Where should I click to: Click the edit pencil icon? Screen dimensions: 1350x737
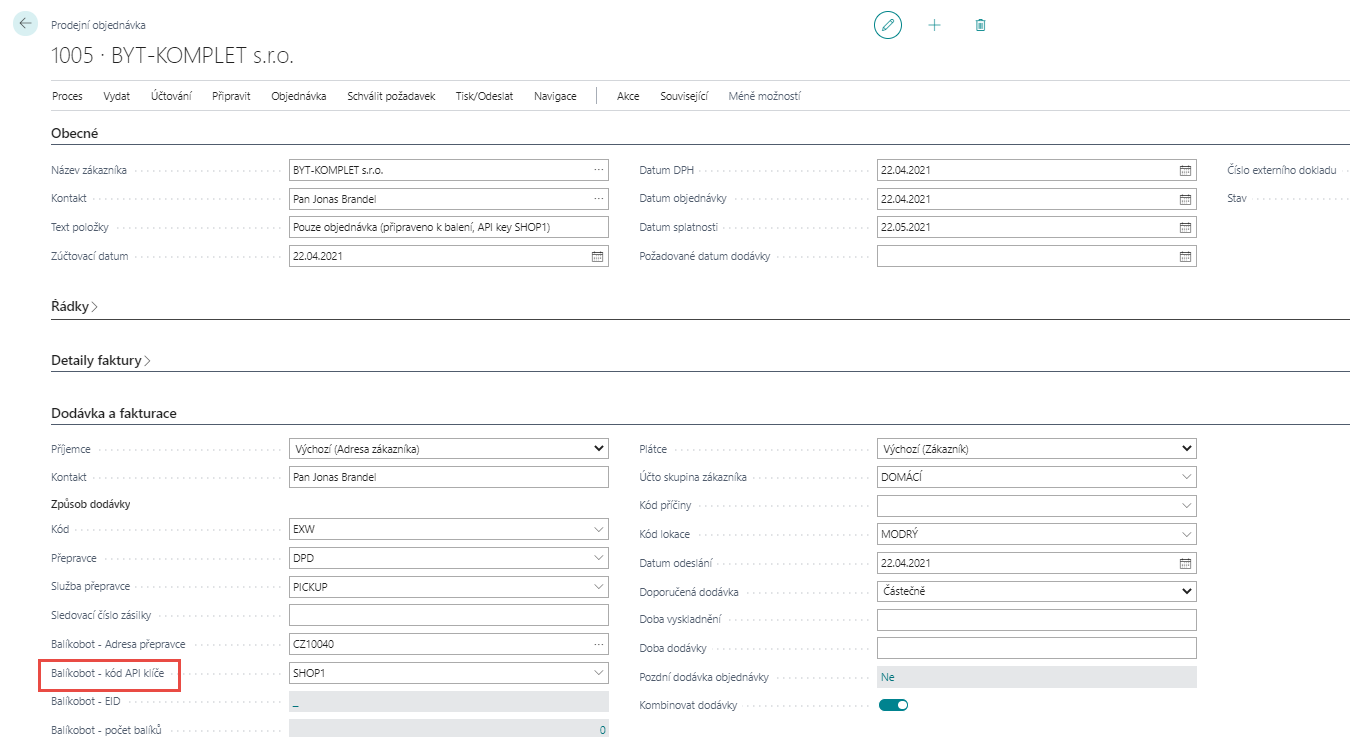pos(887,25)
